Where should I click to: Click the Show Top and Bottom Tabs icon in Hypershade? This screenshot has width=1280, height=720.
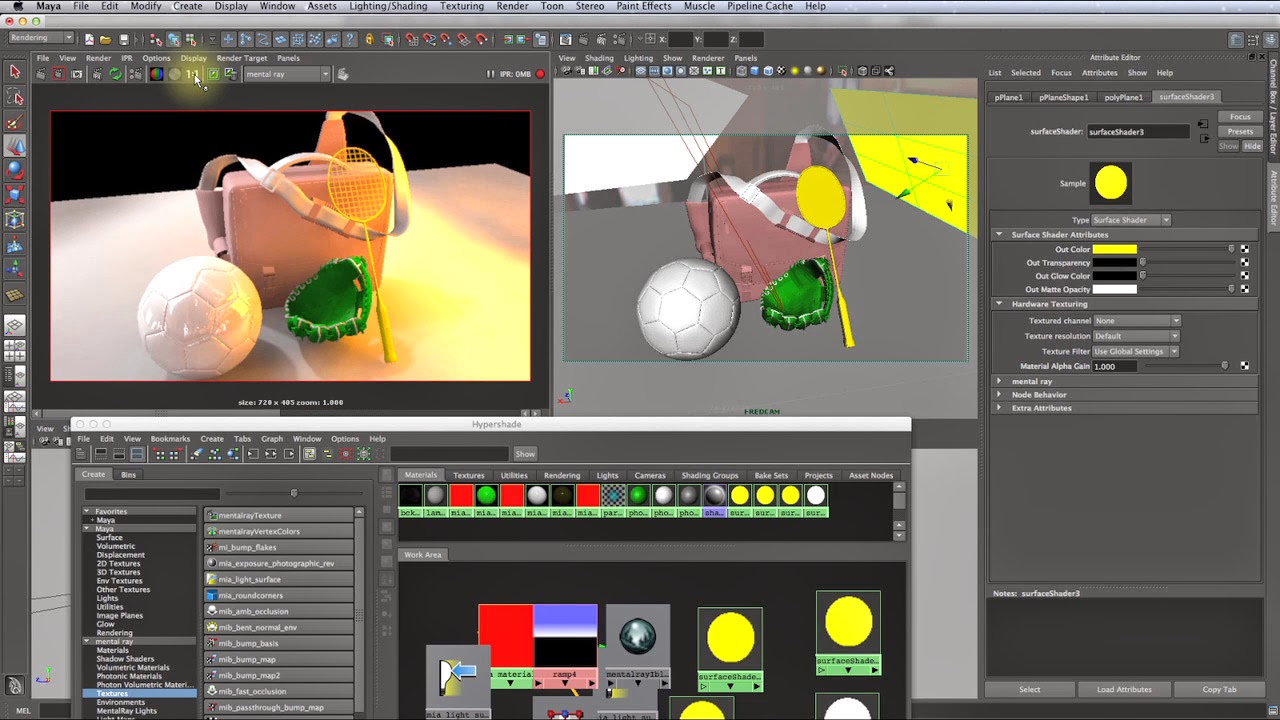click(137, 454)
